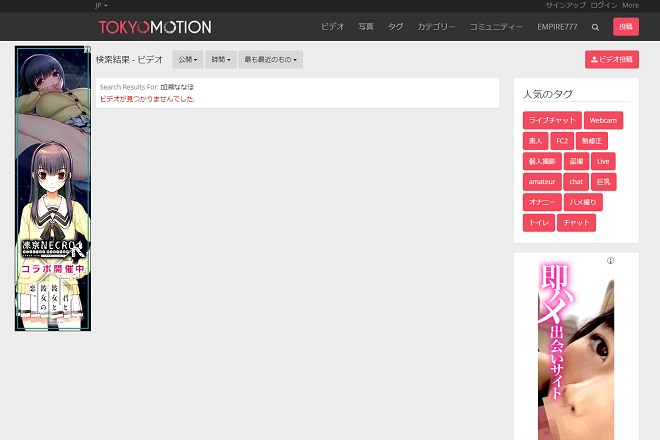Click the ad marker icon on left banner

[88, 50]
